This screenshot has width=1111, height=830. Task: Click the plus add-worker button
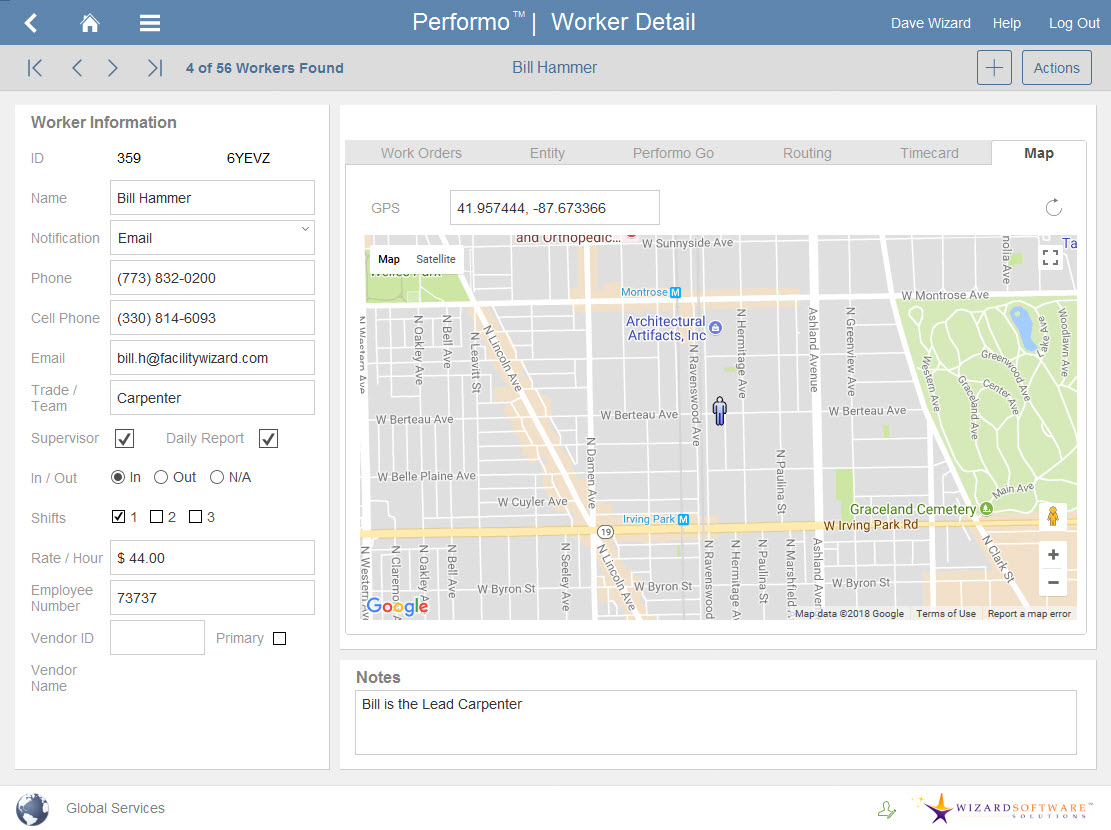click(x=994, y=68)
